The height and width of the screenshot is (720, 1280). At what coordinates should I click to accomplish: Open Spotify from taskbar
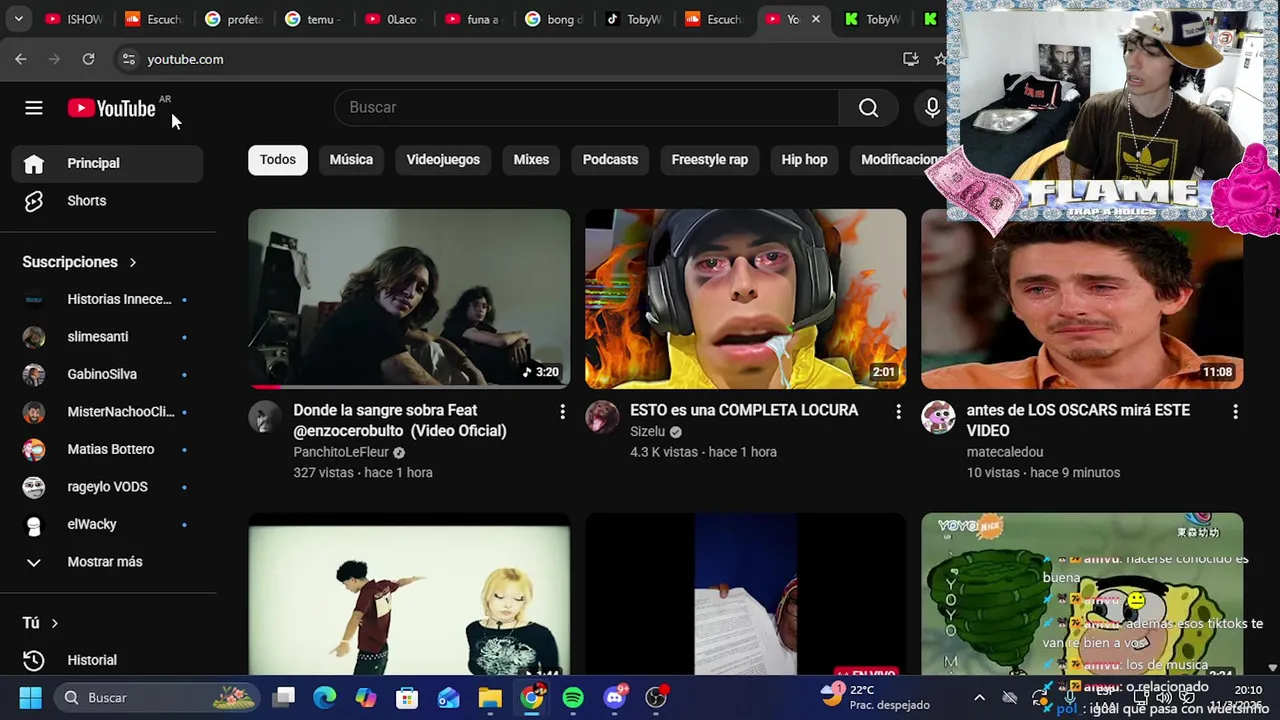coord(573,697)
